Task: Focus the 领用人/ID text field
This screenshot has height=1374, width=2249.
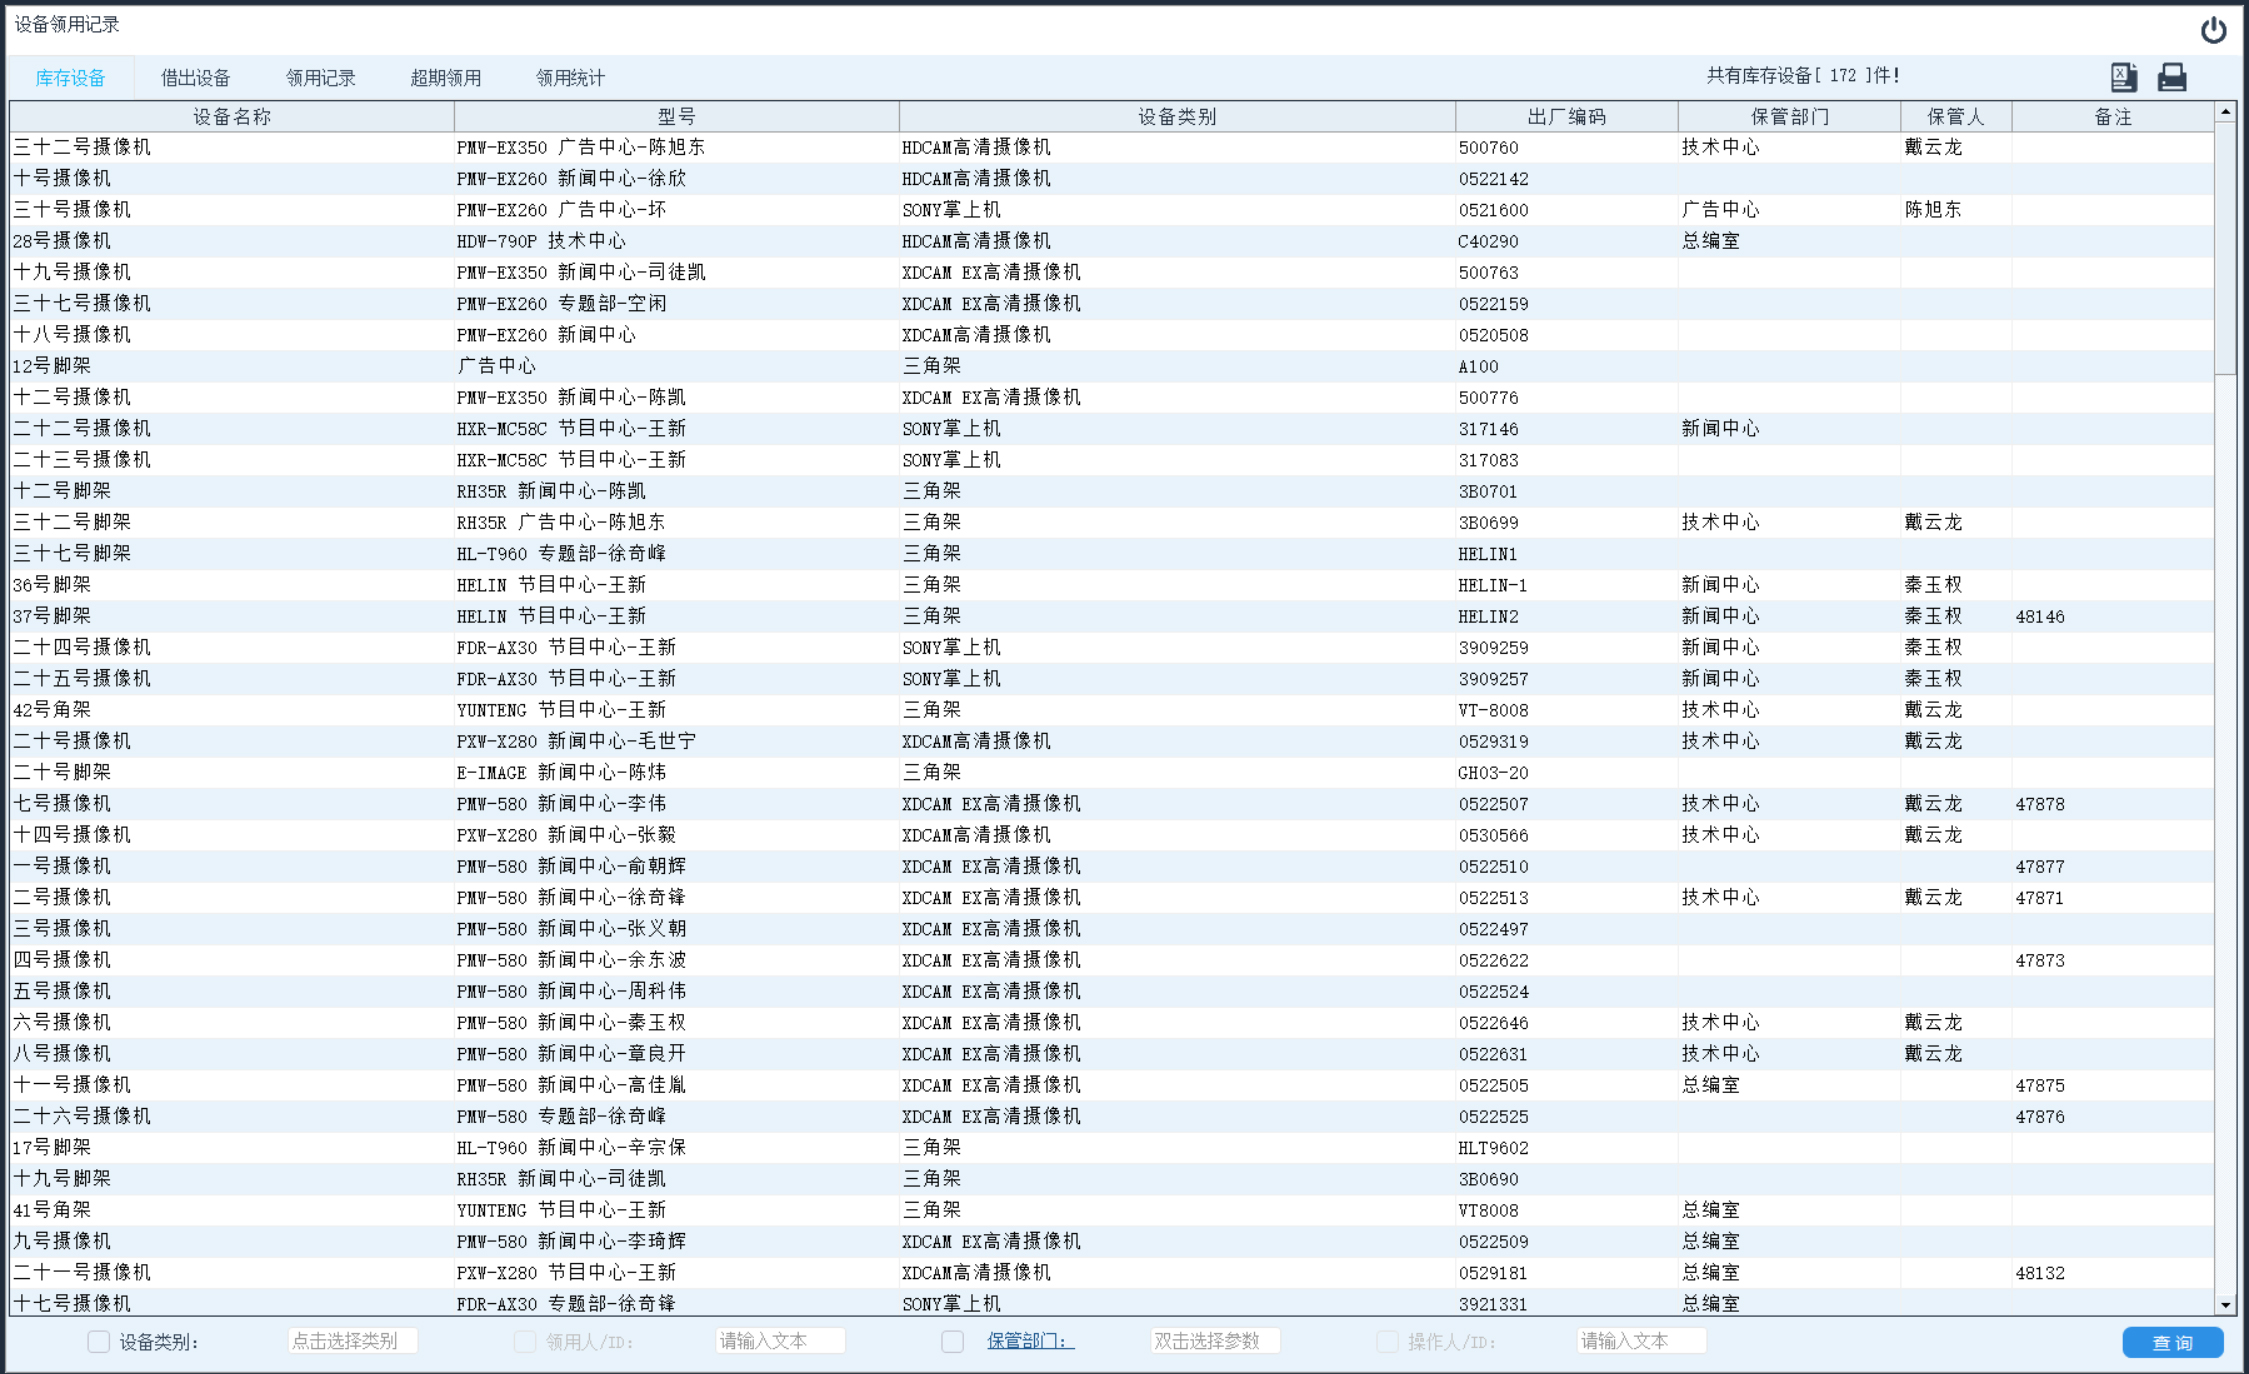Action: pos(780,1341)
